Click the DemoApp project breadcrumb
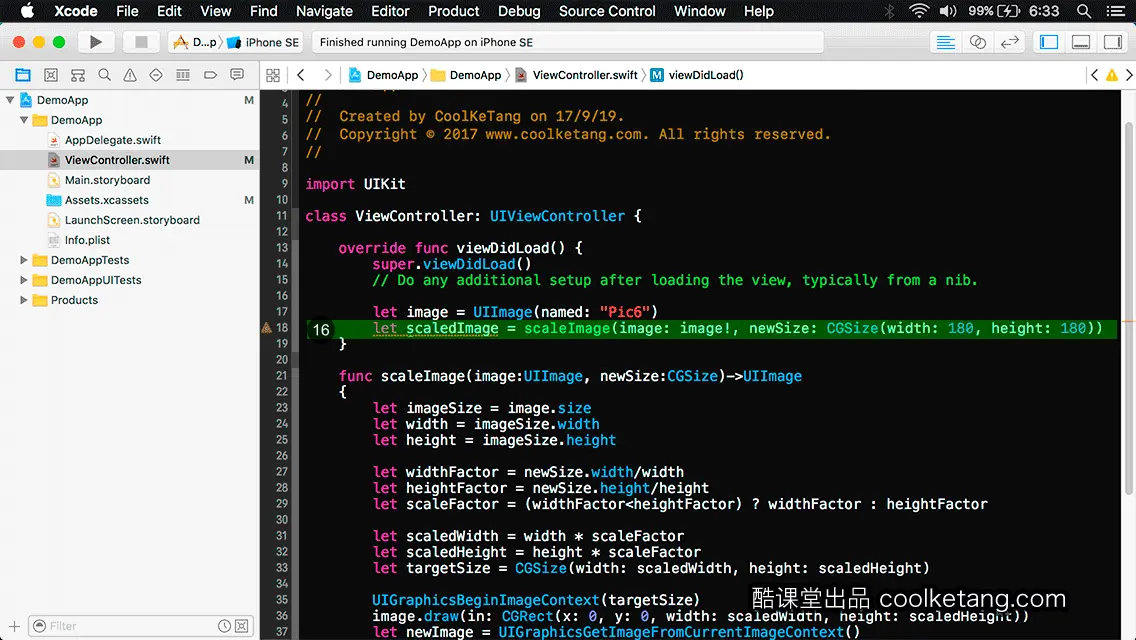This screenshot has width=1136, height=640. [384, 75]
